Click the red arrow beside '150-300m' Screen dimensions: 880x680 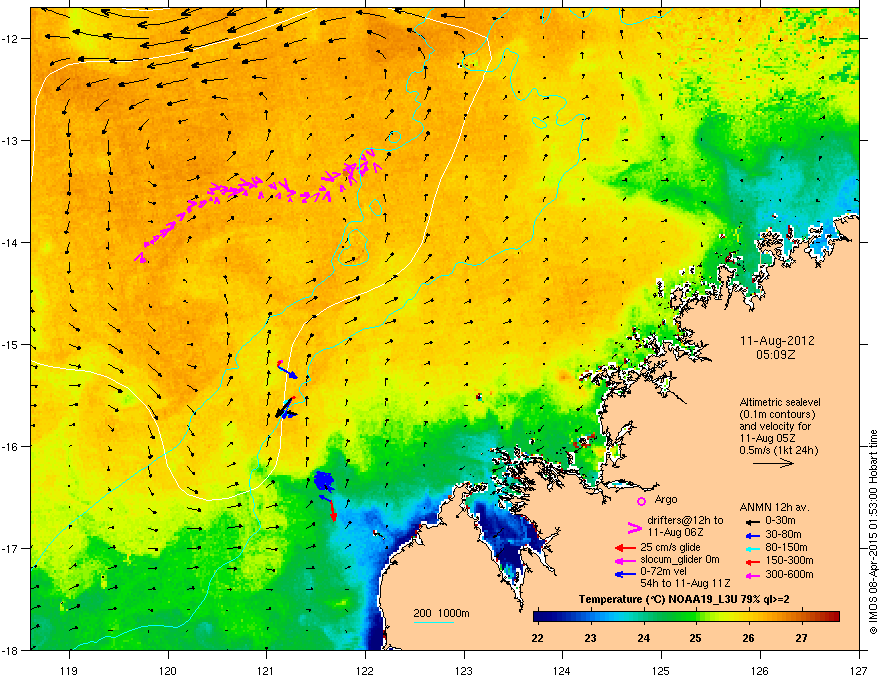click(753, 561)
